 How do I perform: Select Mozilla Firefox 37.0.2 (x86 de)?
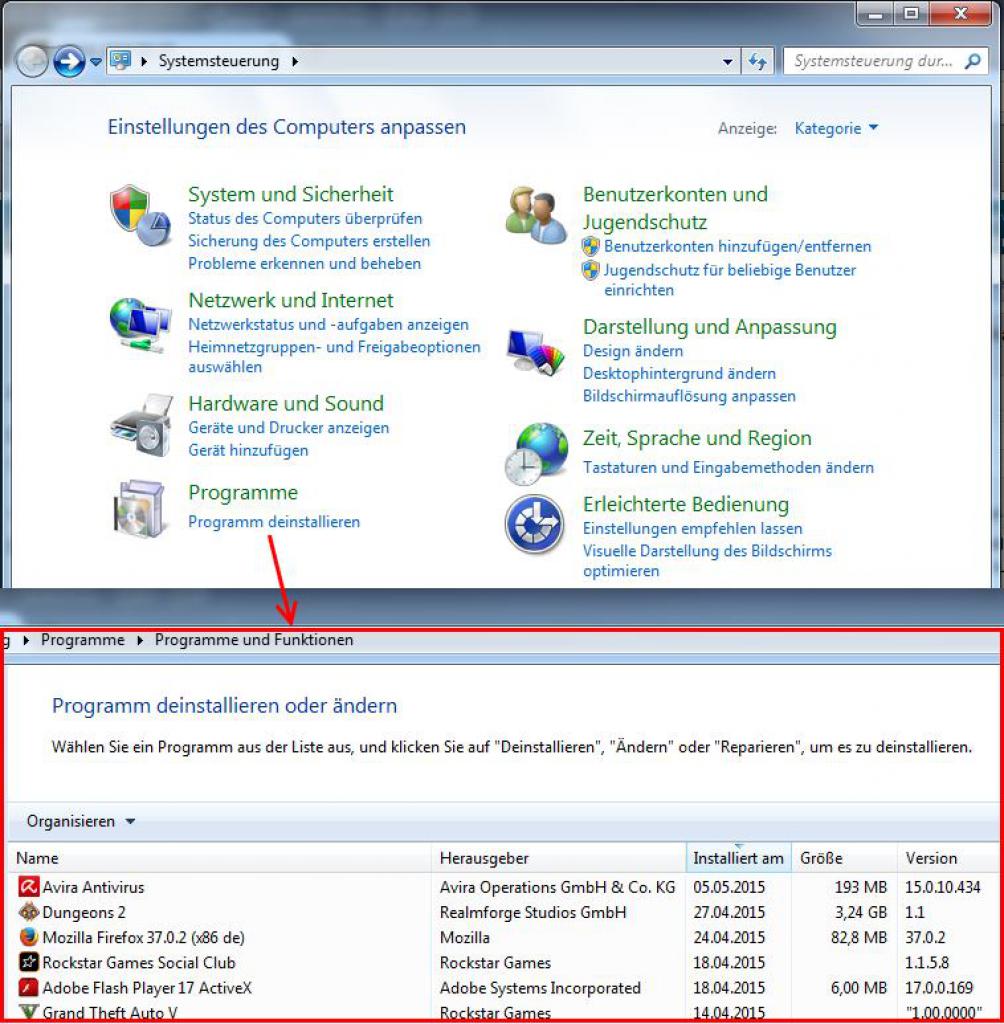pyautogui.click(x=144, y=937)
